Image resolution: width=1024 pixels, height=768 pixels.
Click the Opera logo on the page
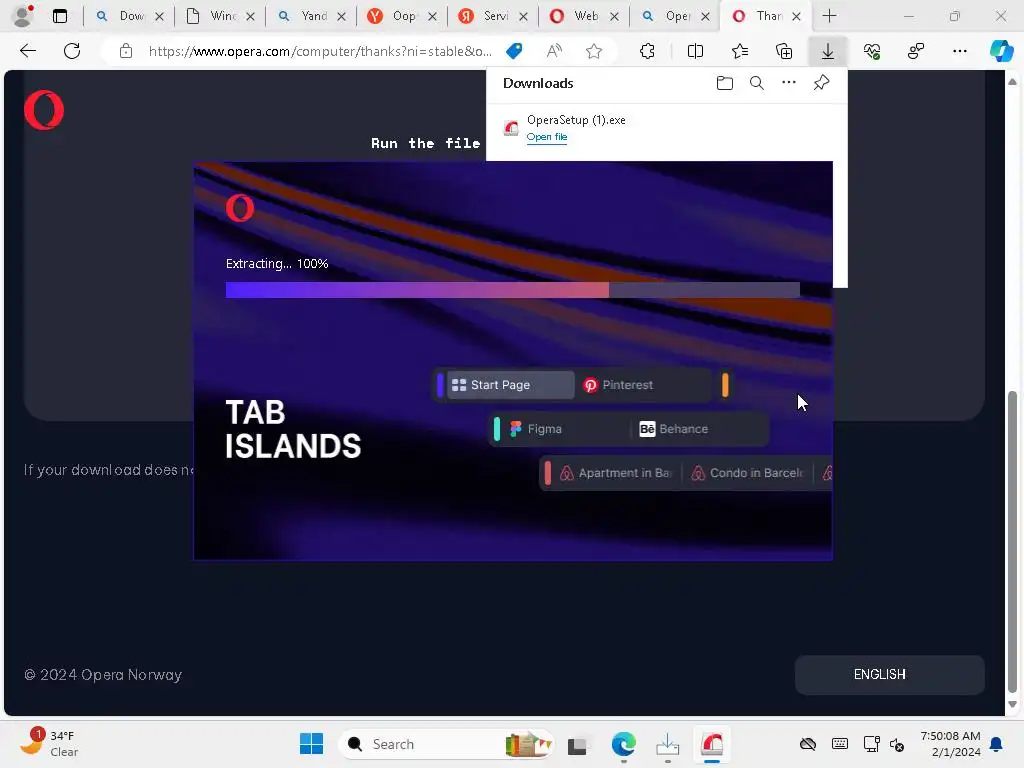(44, 110)
